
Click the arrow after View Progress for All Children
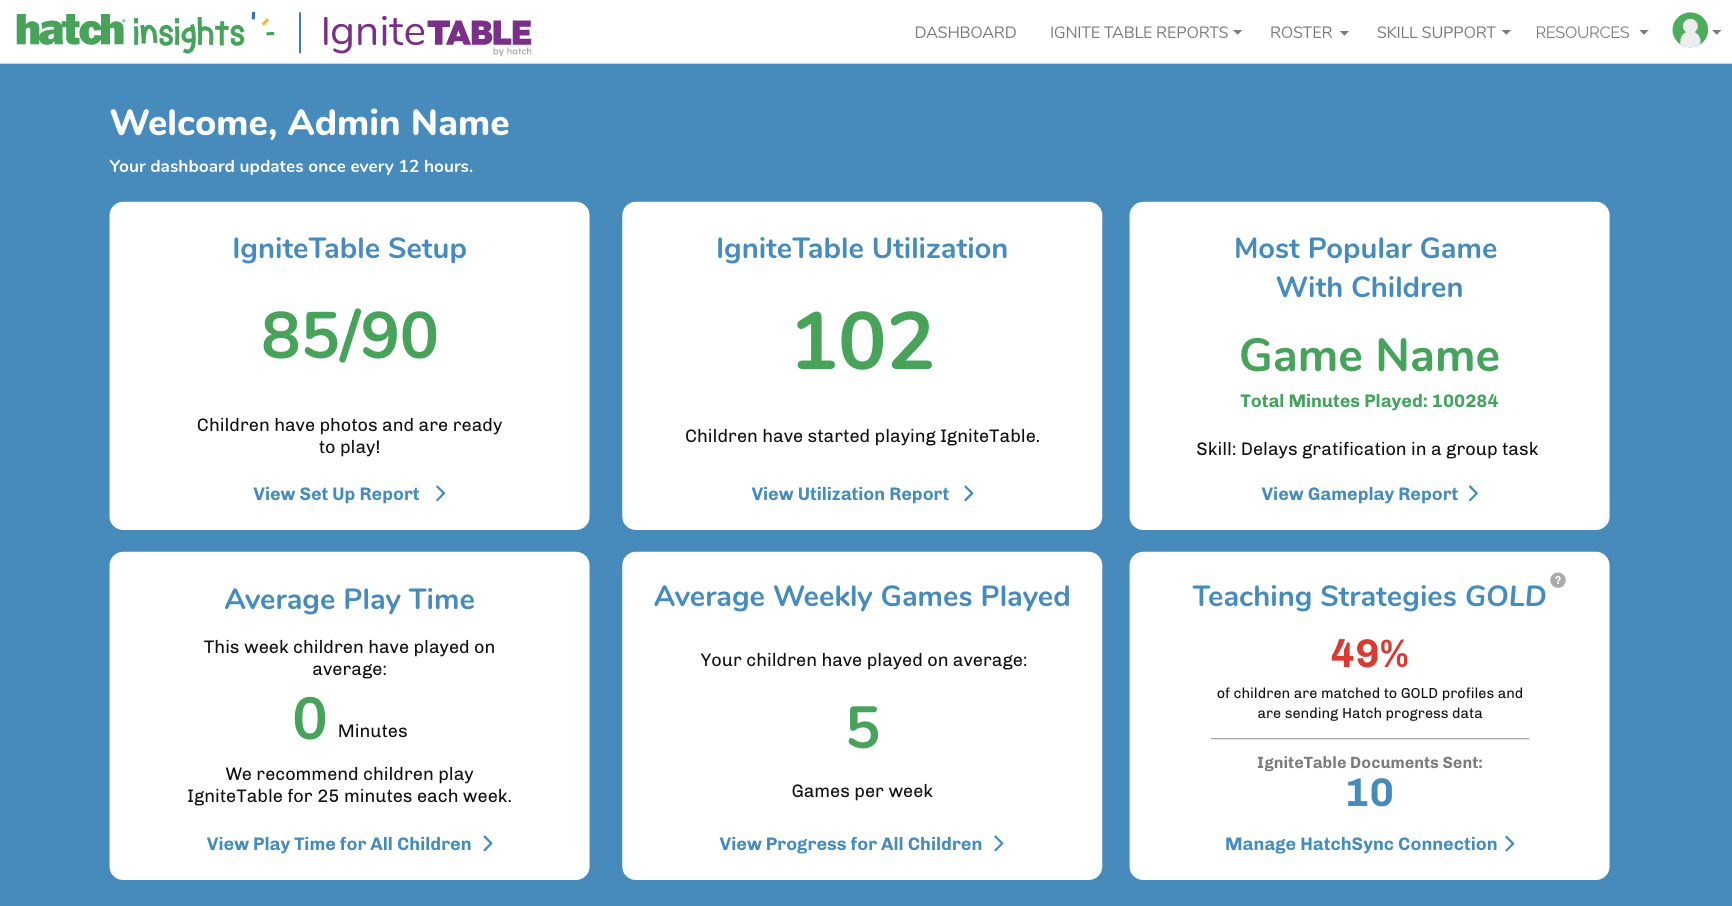click(x=999, y=843)
